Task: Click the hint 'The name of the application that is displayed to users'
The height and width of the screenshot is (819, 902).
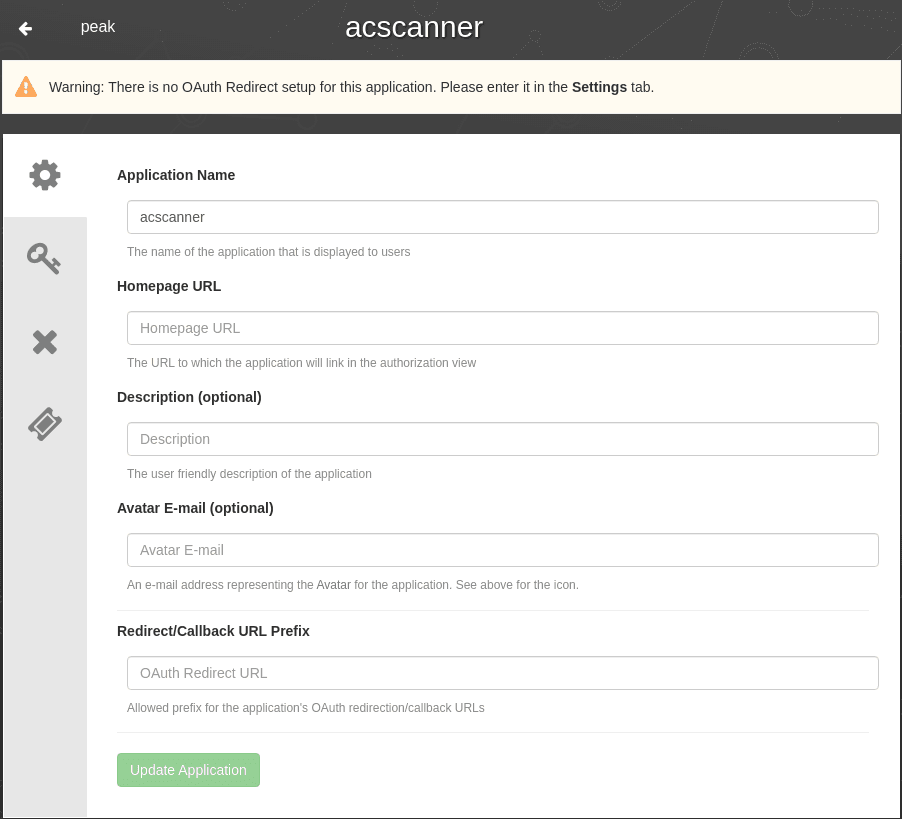Action: pyautogui.click(x=269, y=252)
